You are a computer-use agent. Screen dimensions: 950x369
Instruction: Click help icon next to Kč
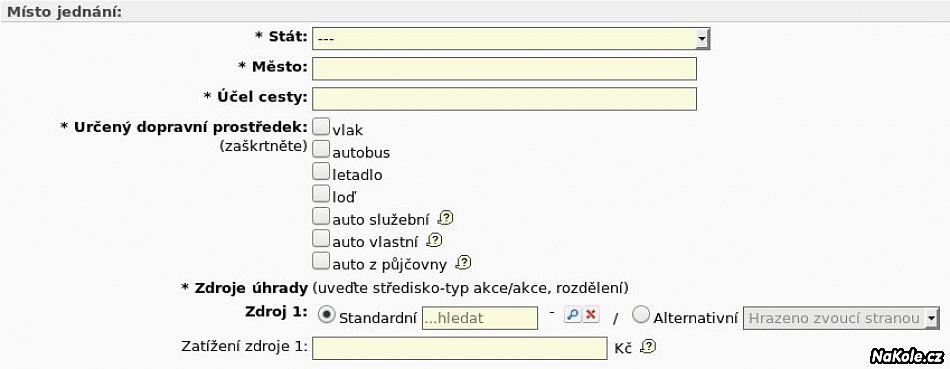[648, 347]
